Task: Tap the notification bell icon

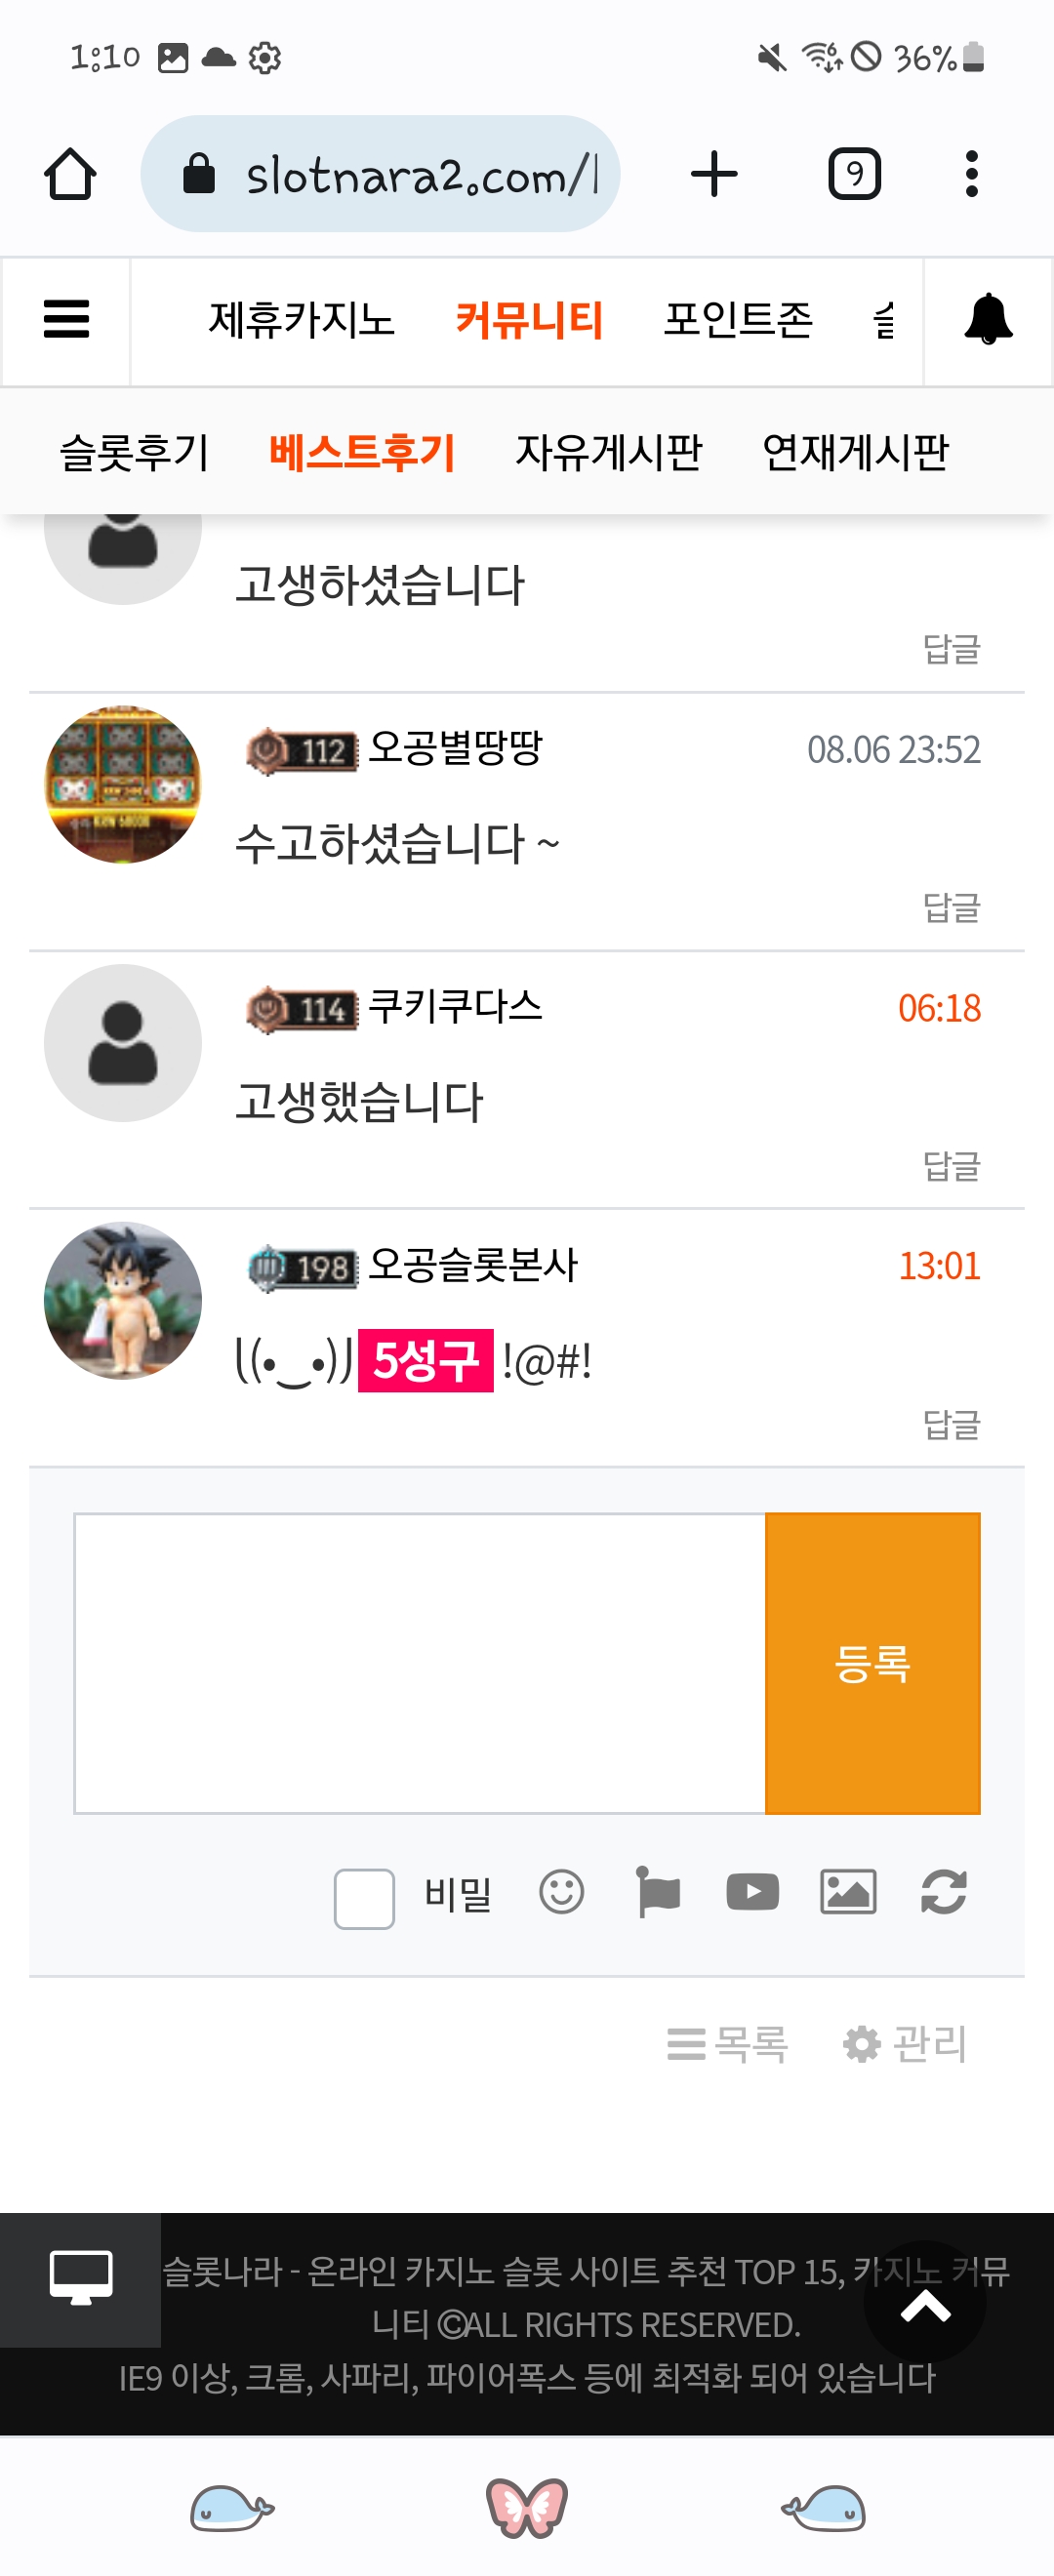Action: [x=988, y=320]
